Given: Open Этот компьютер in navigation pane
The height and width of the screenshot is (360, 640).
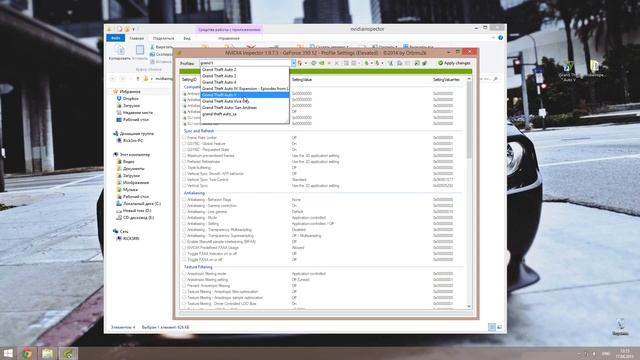Looking at the screenshot, I should click(135, 155).
